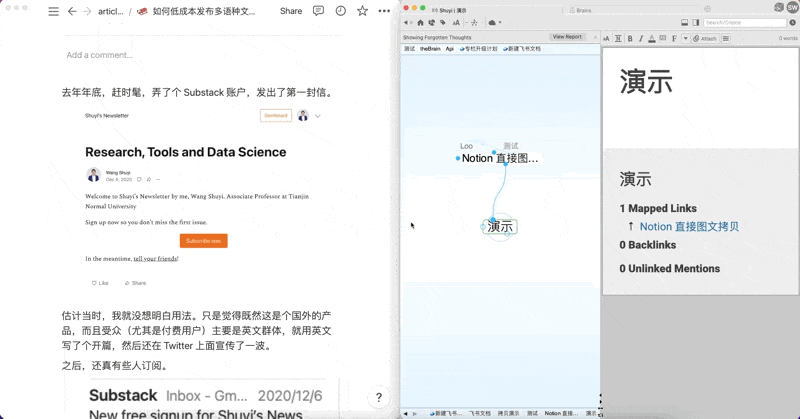Click theBrain back navigation arrow in toolbar
This screenshot has height=419, width=800.
406,22
